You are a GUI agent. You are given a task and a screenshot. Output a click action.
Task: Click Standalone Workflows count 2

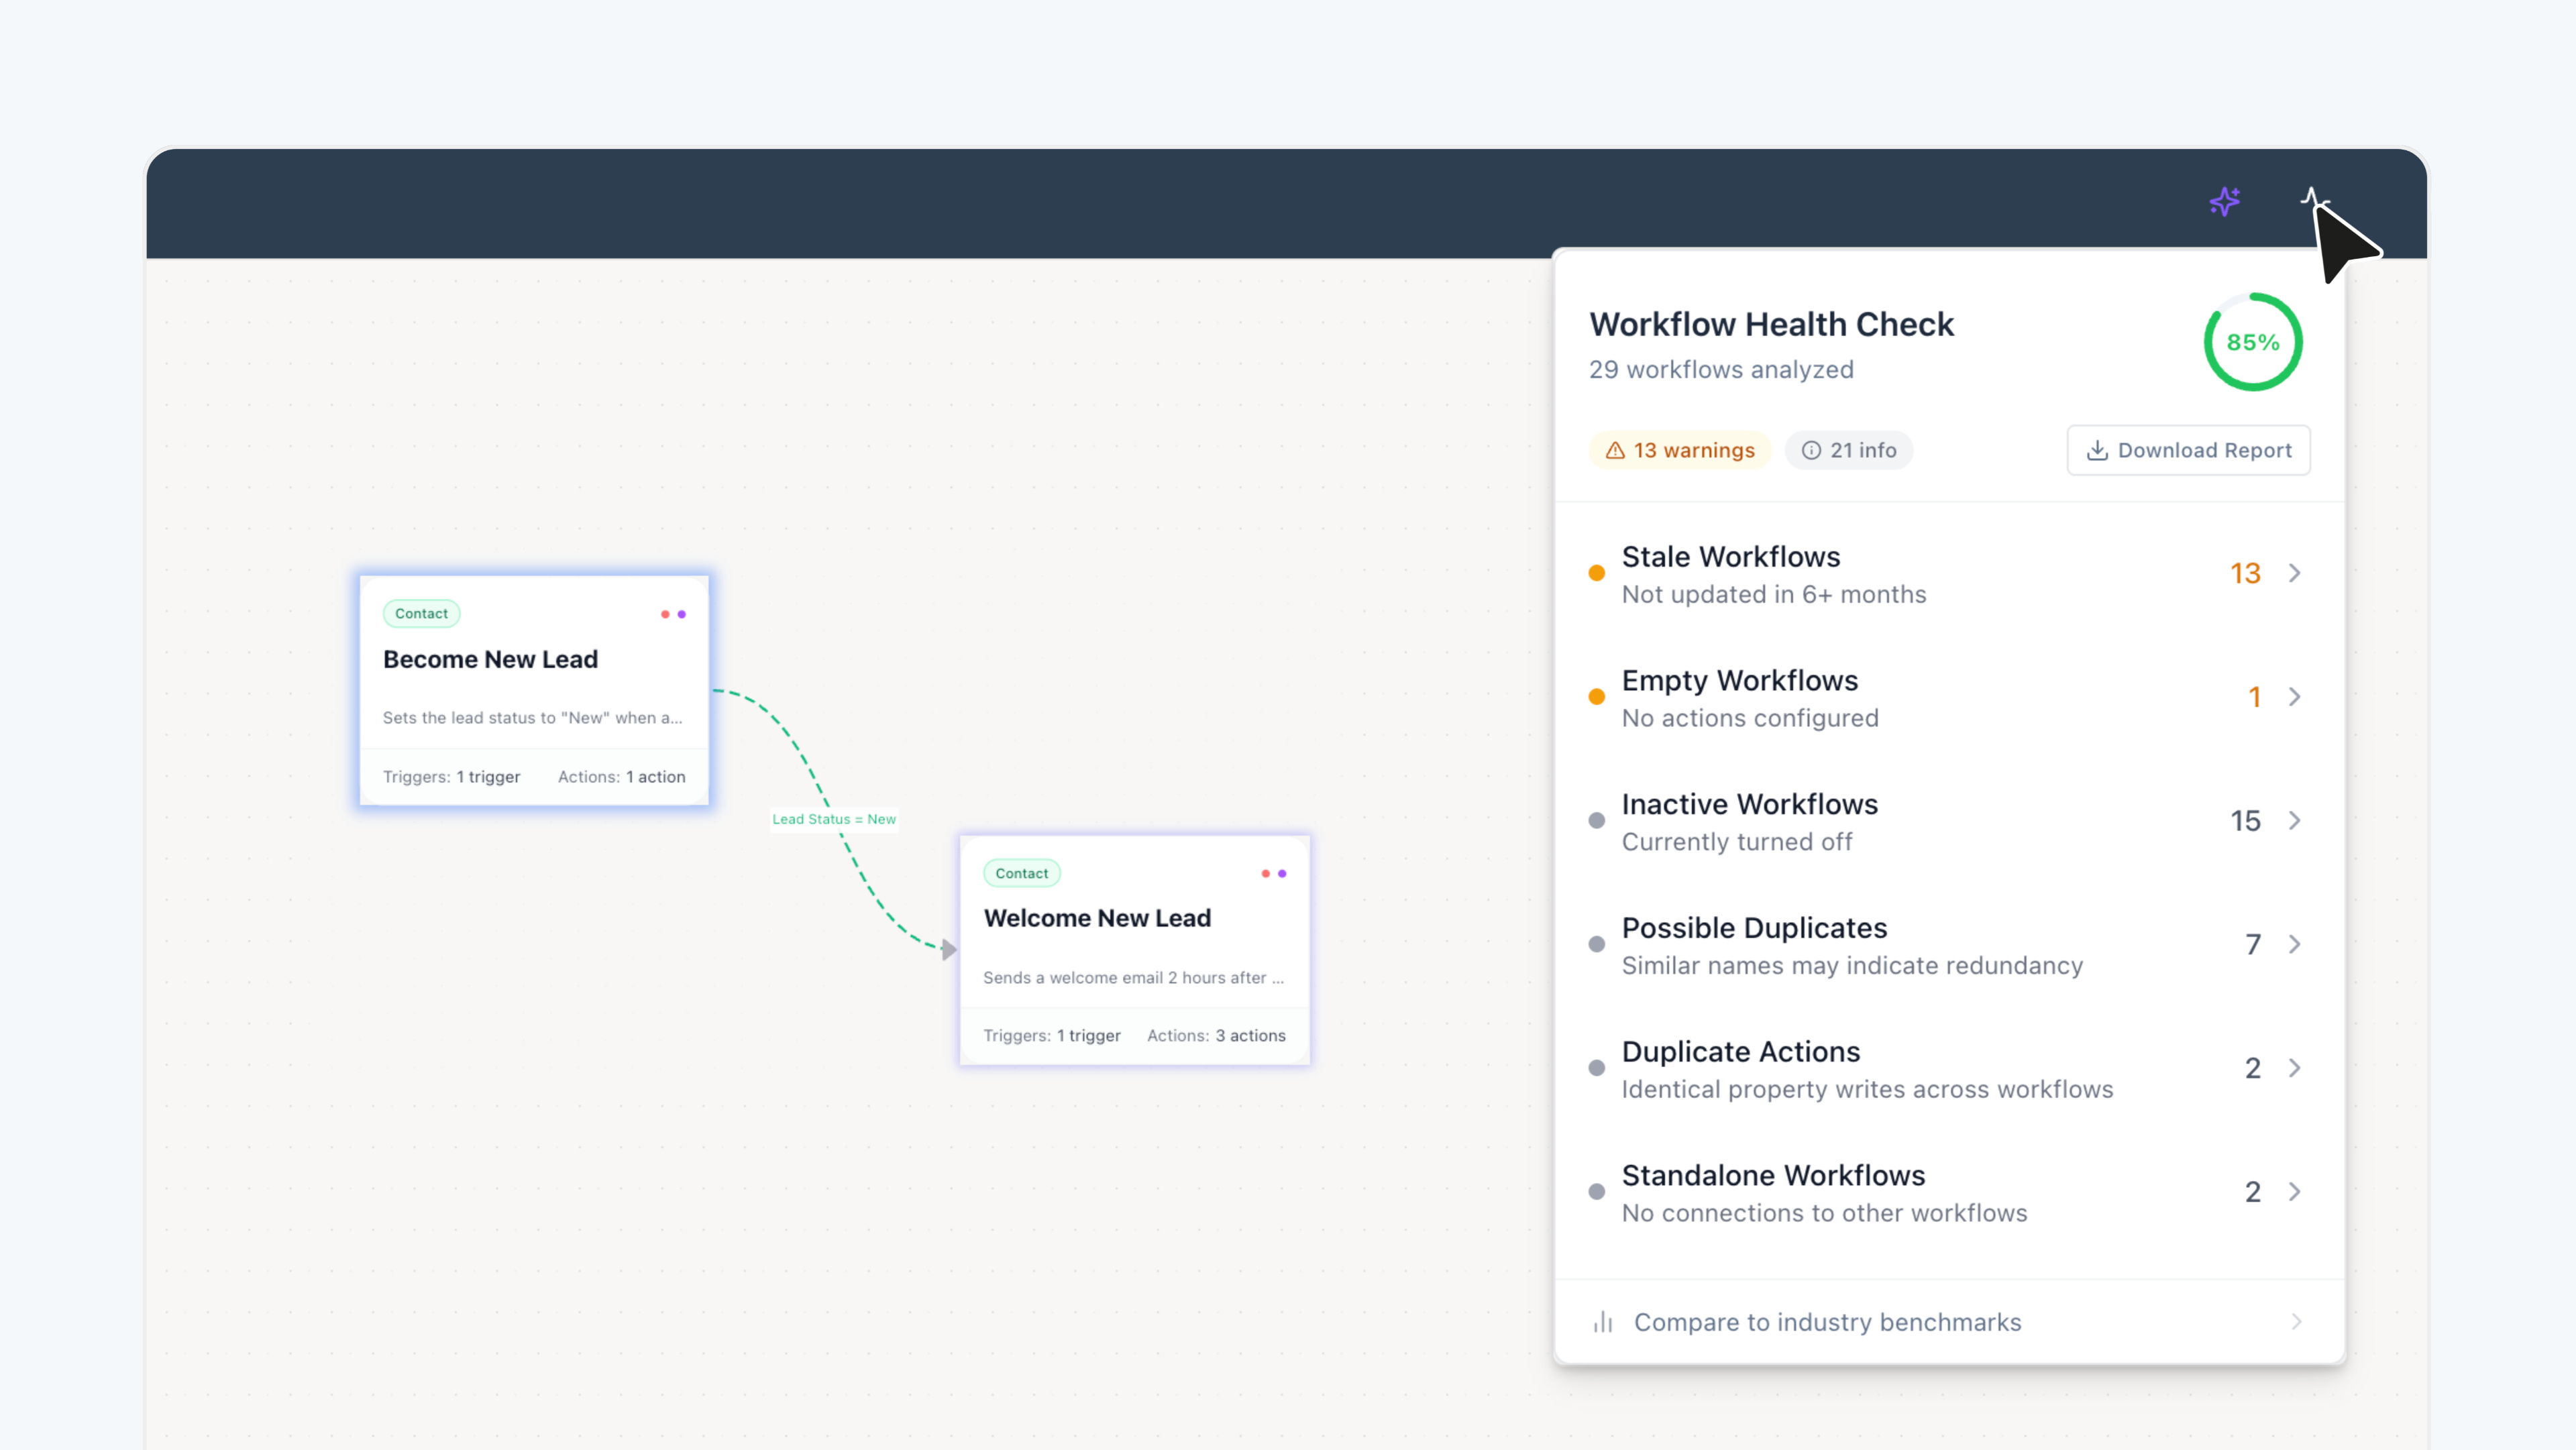pyautogui.click(x=2253, y=1192)
